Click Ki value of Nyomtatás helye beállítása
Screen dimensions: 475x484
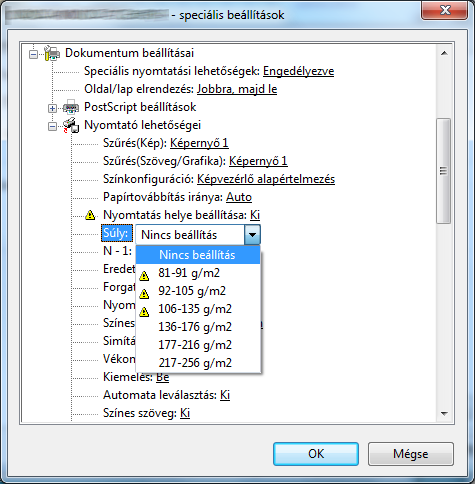click(x=255, y=215)
